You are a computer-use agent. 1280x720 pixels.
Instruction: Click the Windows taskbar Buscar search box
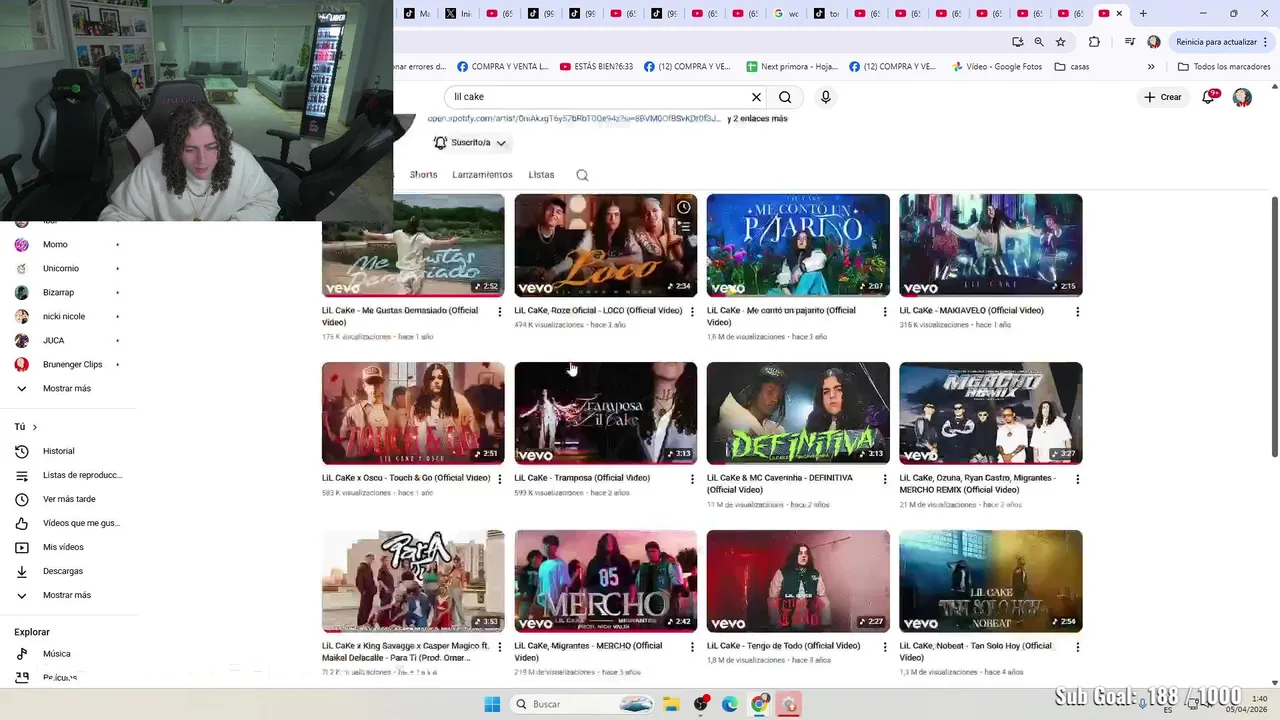coord(583,704)
